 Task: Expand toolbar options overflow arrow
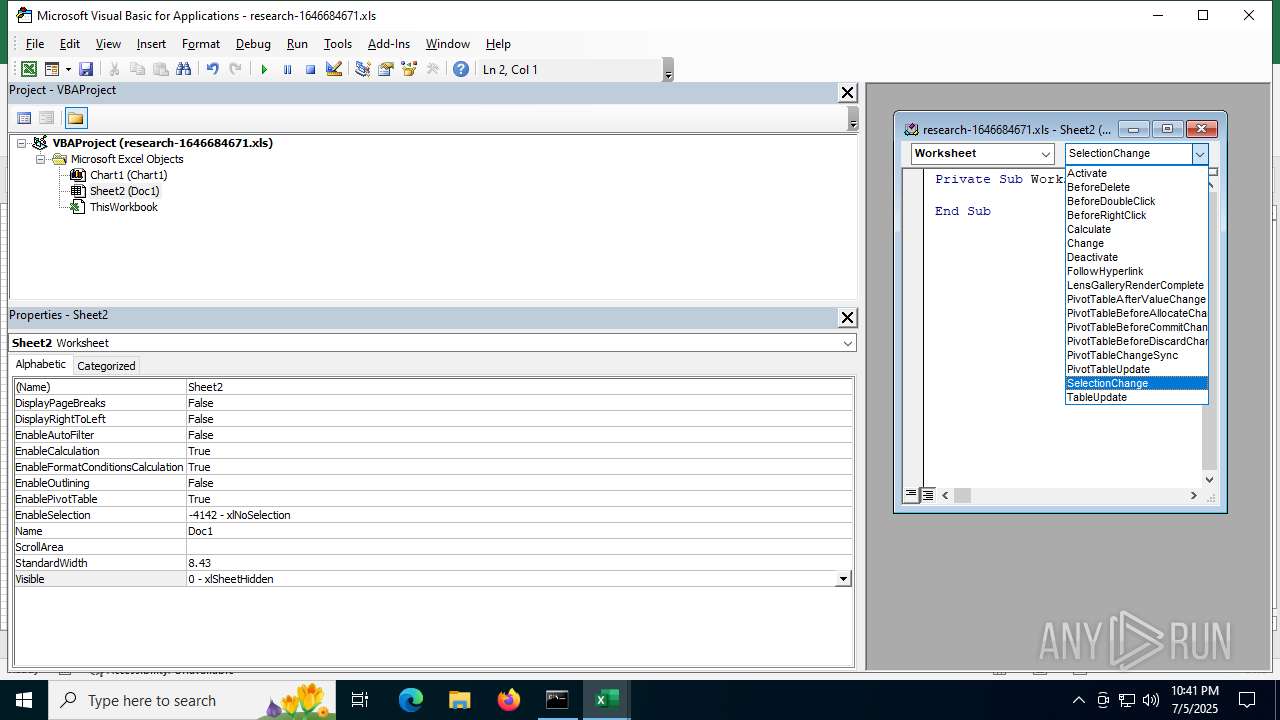pos(668,70)
